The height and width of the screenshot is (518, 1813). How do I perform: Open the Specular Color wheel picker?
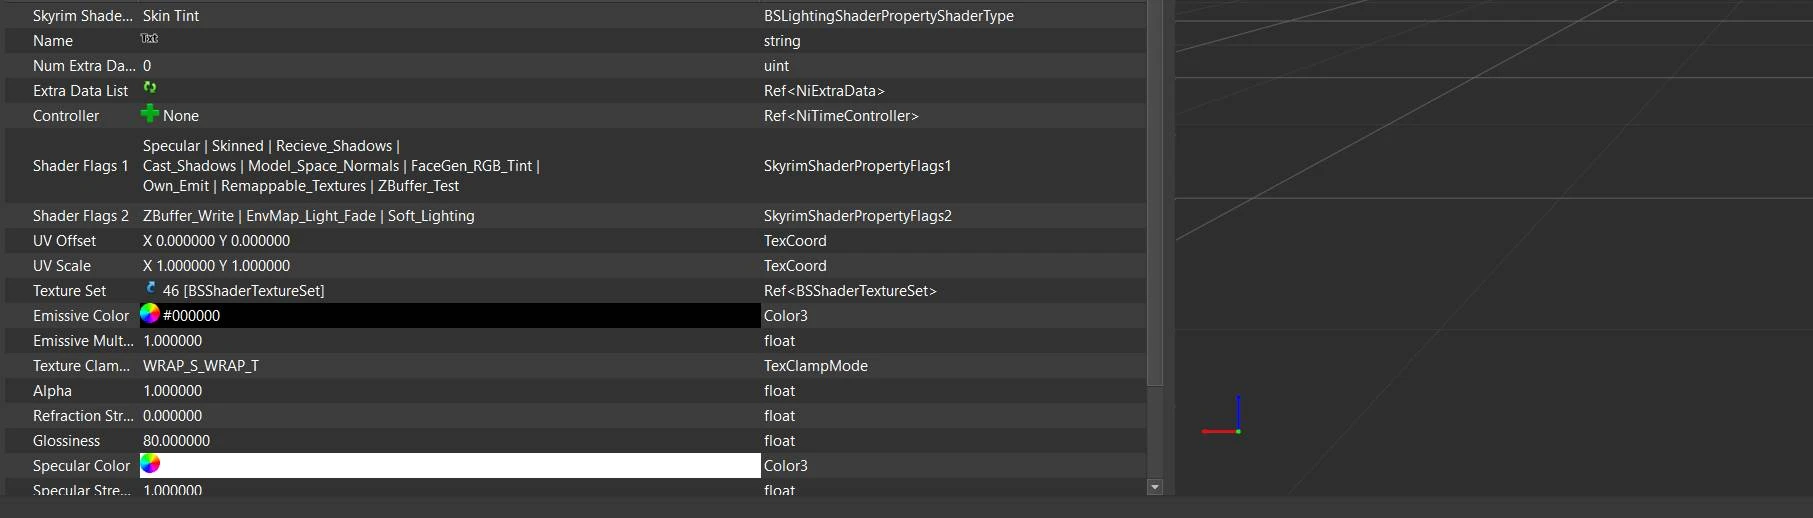coord(150,464)
